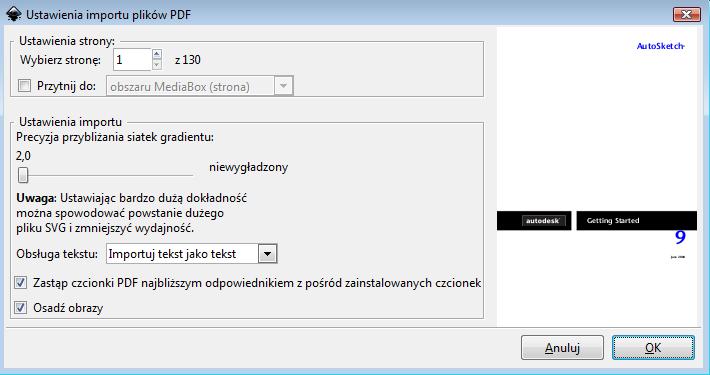This screenshot has height=375, width=710.
Task: Close the PDF import settings dialog
Action: pyautogui.click(x=686, y=14)
